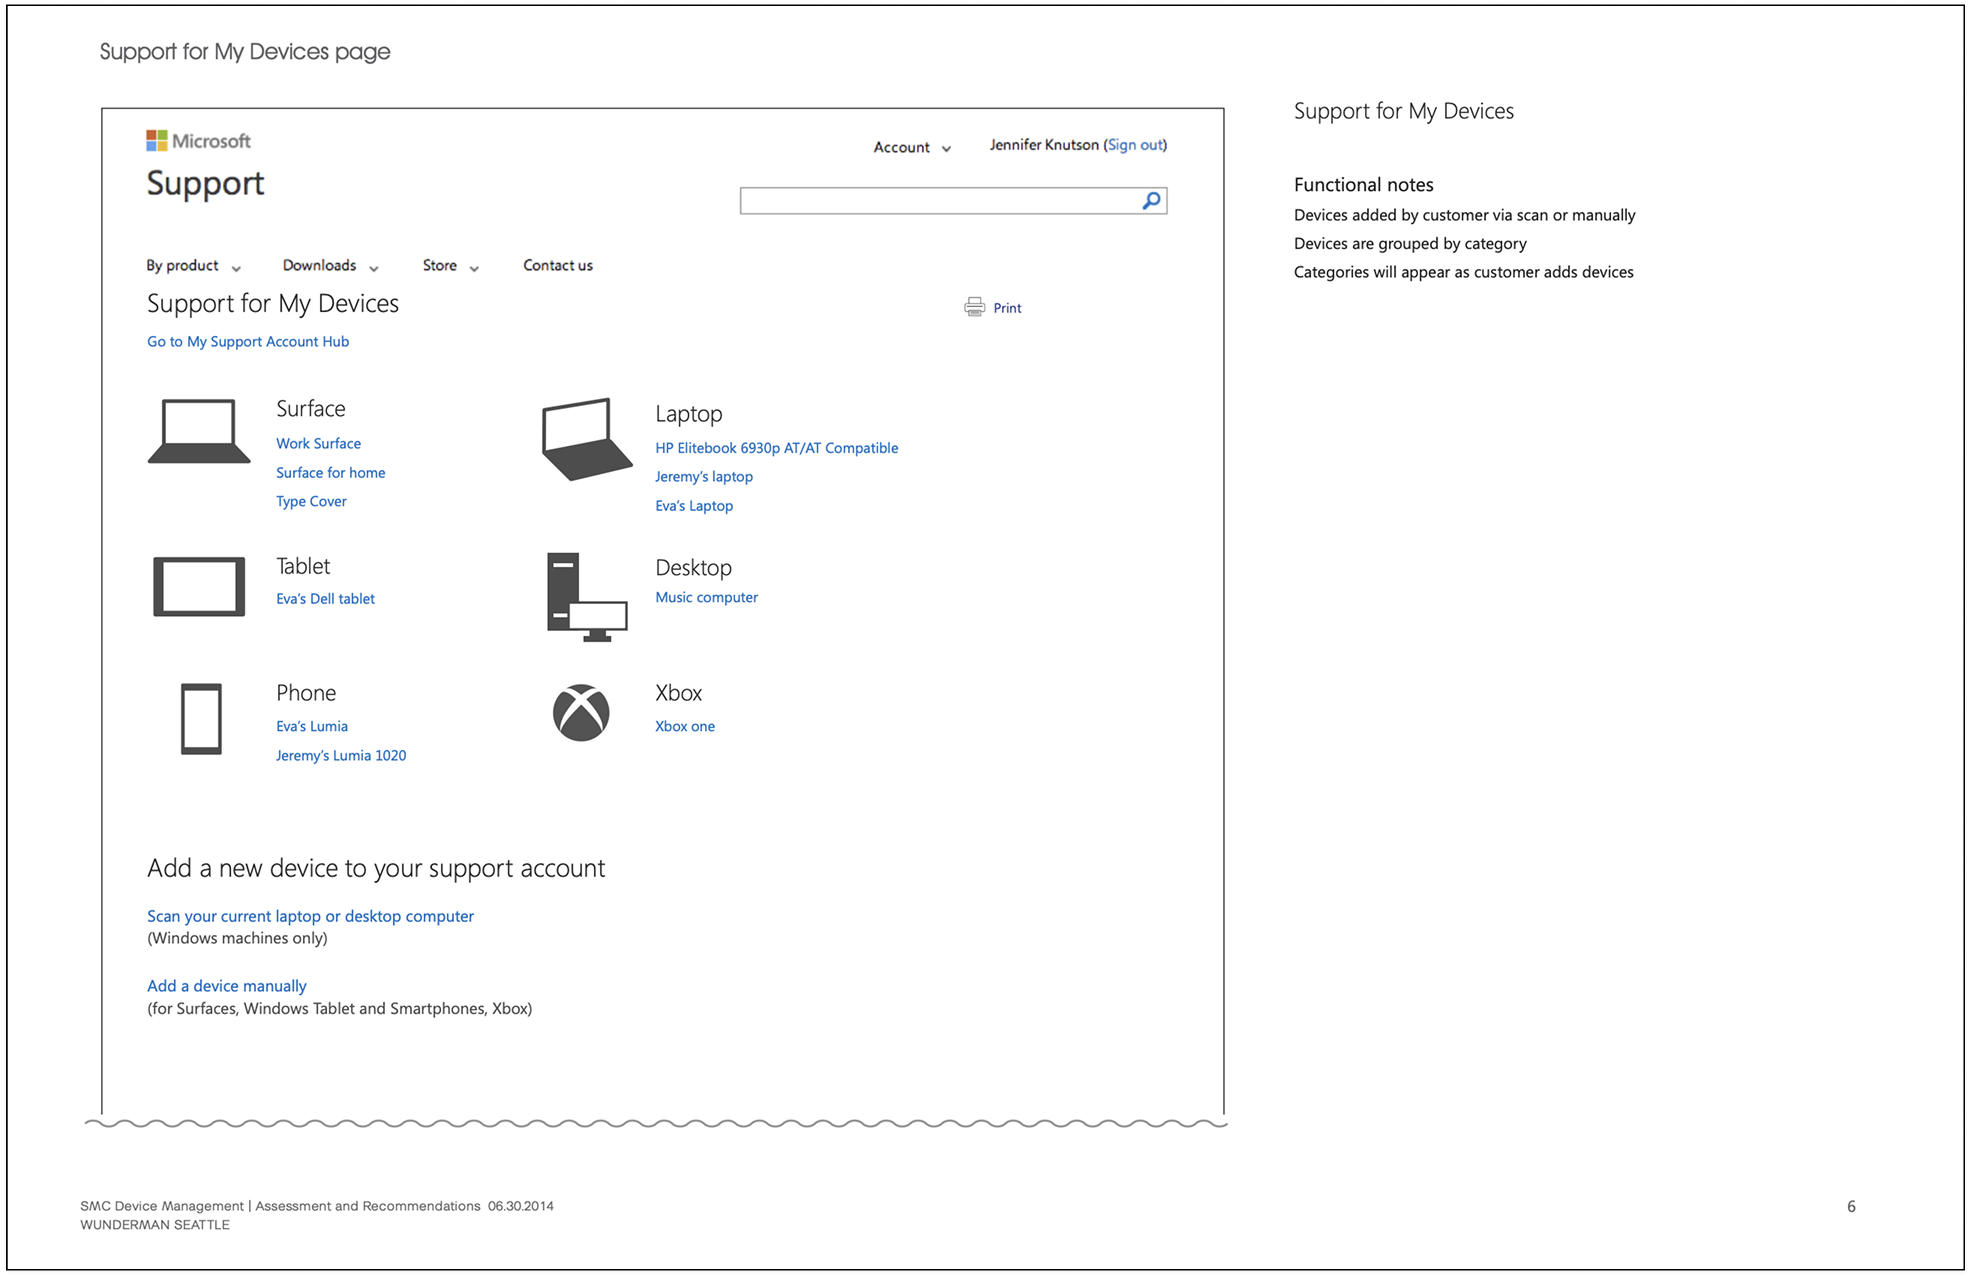Screen dimensions: 1971x1278
Task: Click the Microsoft logo
Action: tap(198, 140)
